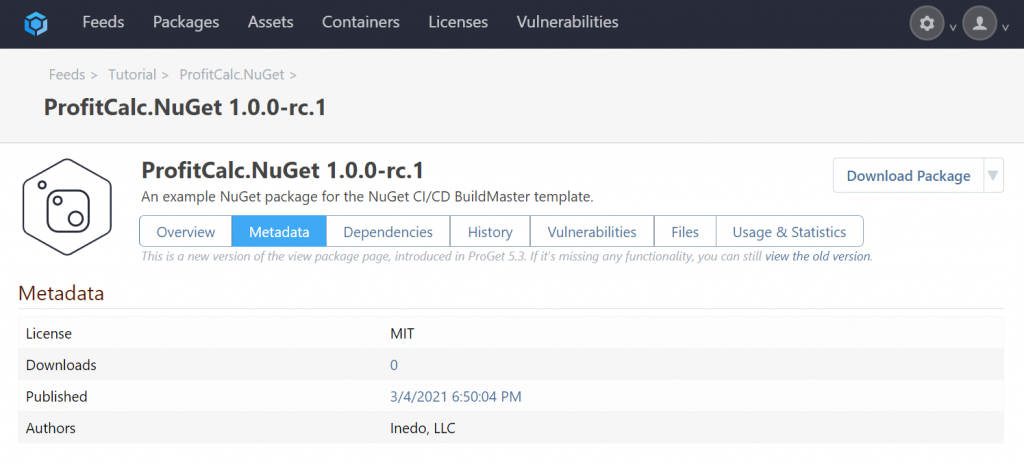
Task: Expand the arrow next to the settings gear
Action: [x=953, y=27]
